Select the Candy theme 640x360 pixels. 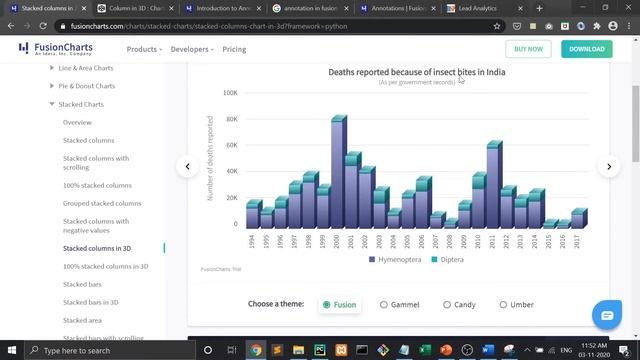pyautogui.click(x=459, y=304)
